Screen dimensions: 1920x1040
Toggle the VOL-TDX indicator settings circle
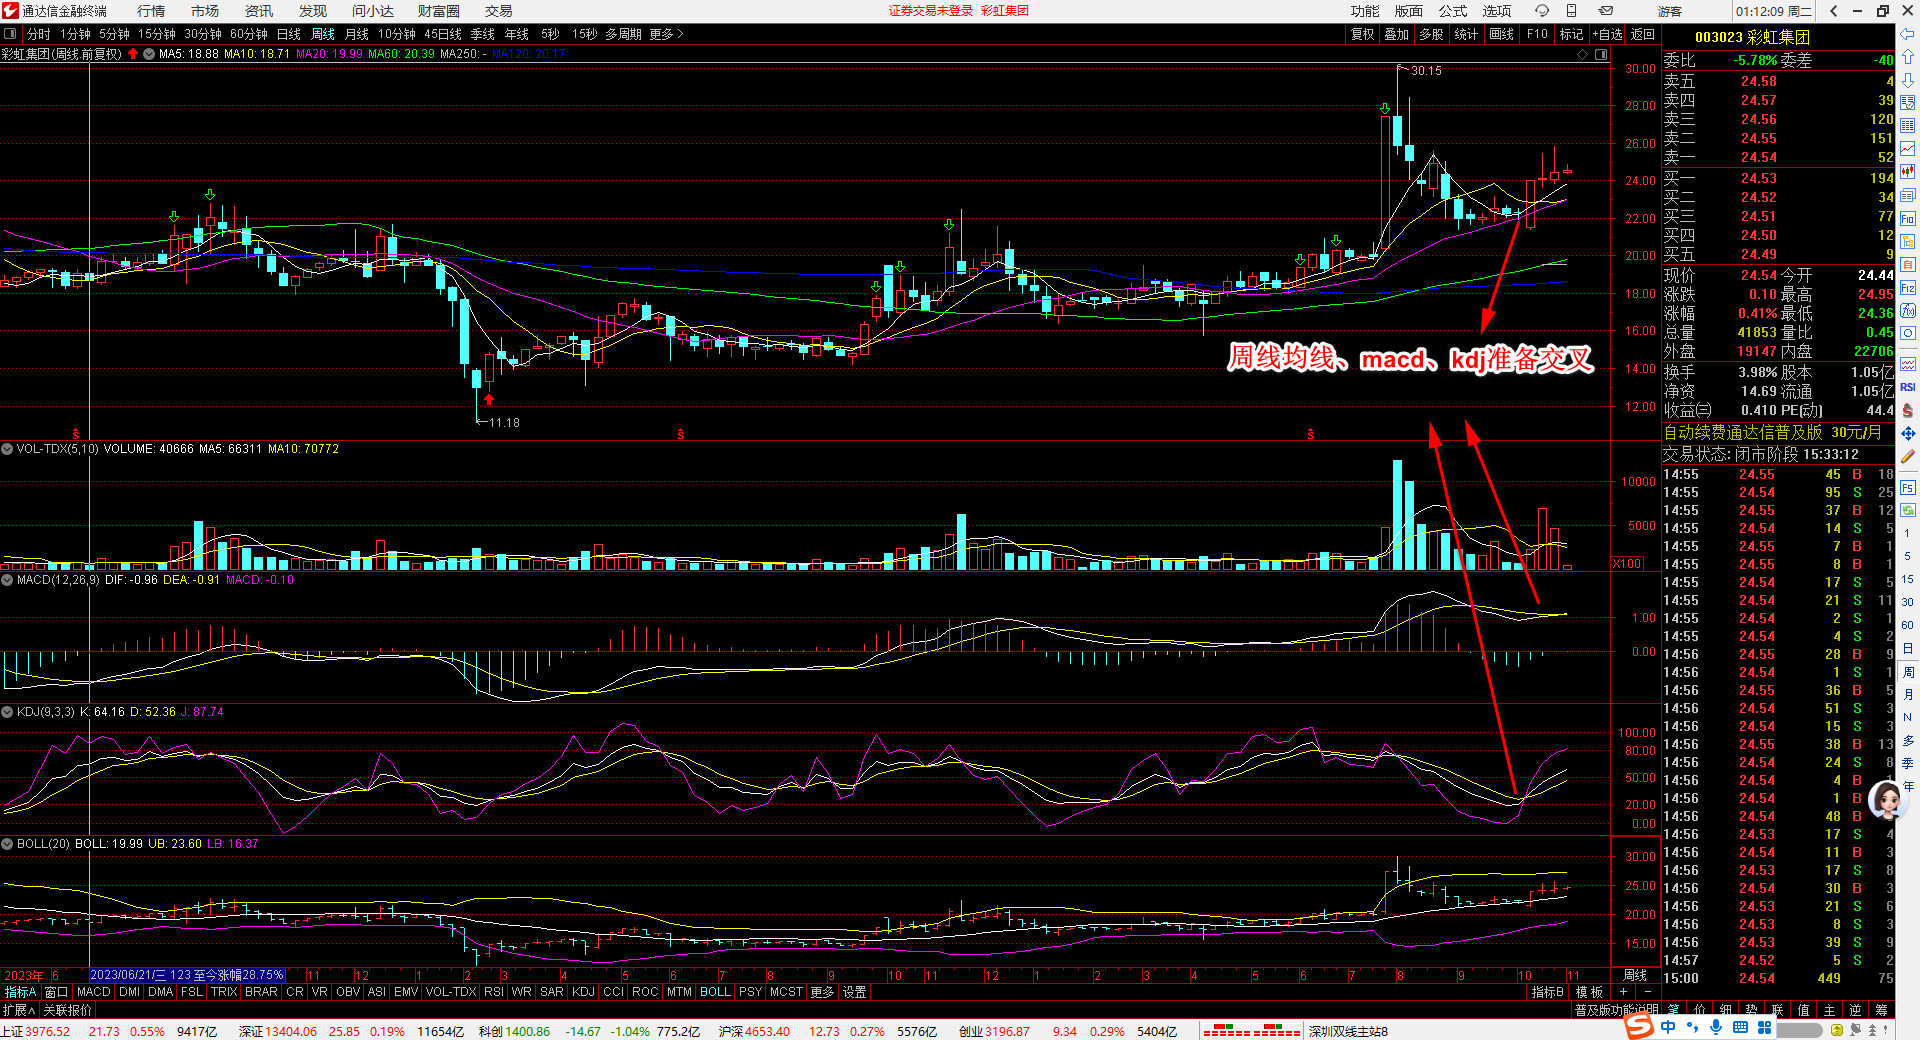tap(8, 449)
